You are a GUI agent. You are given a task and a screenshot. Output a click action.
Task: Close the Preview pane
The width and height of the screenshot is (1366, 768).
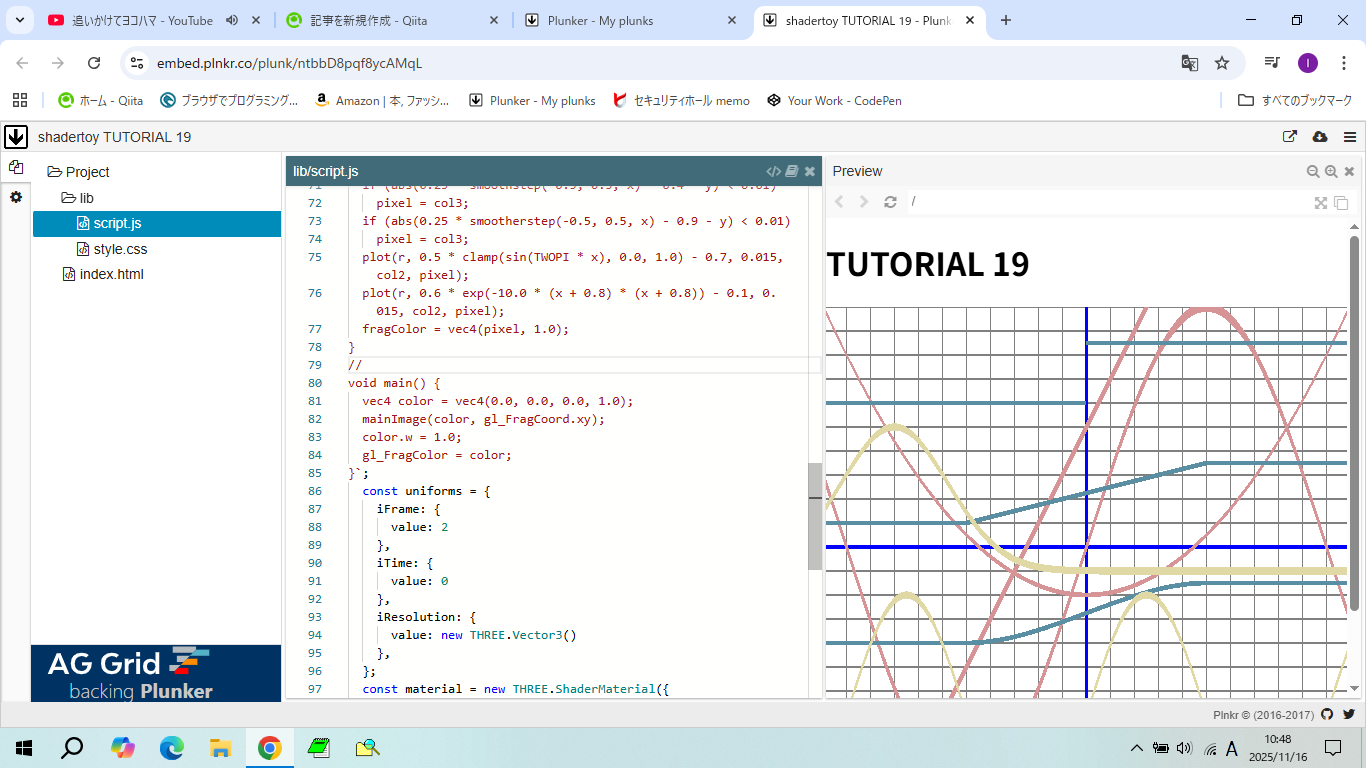(1349, 171)
